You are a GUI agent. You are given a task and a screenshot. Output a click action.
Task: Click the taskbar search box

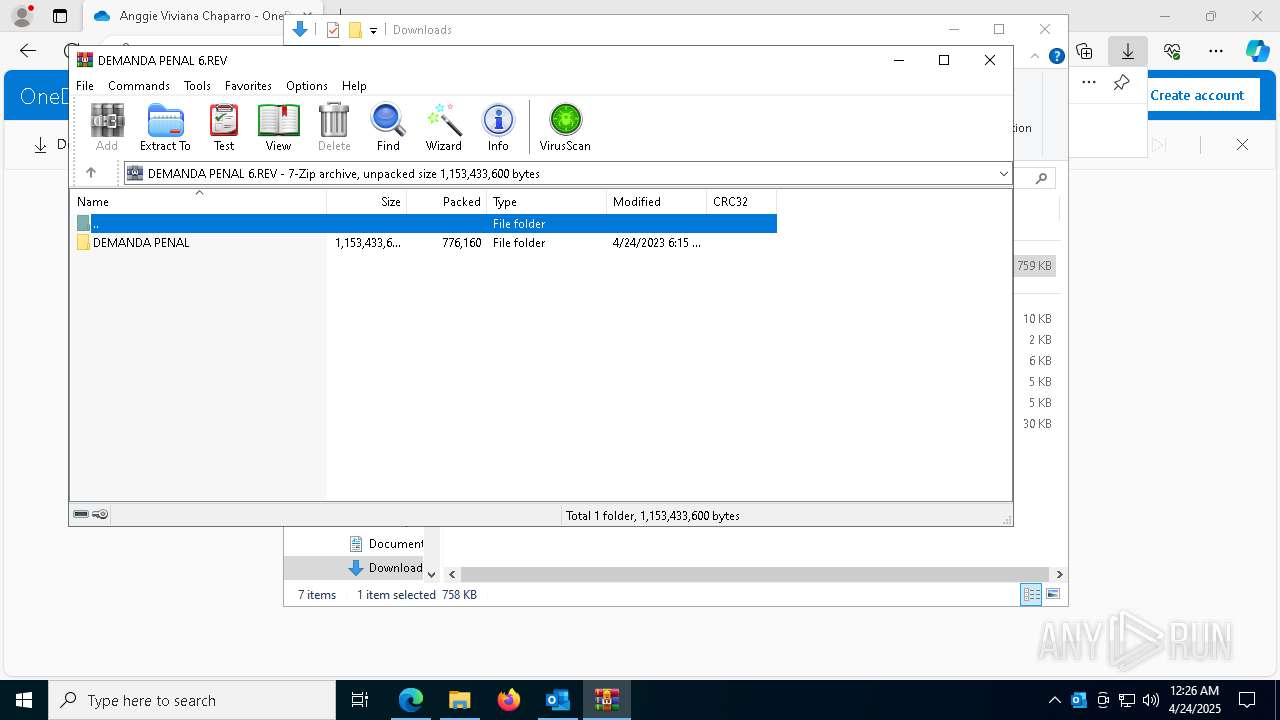point(192,700)
